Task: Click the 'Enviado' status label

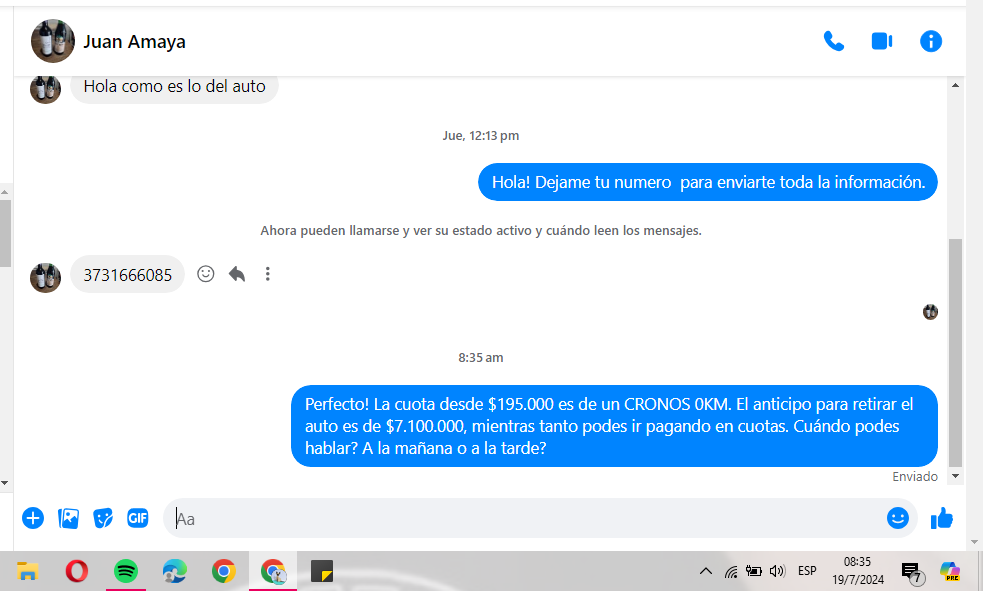Action: 915,476
